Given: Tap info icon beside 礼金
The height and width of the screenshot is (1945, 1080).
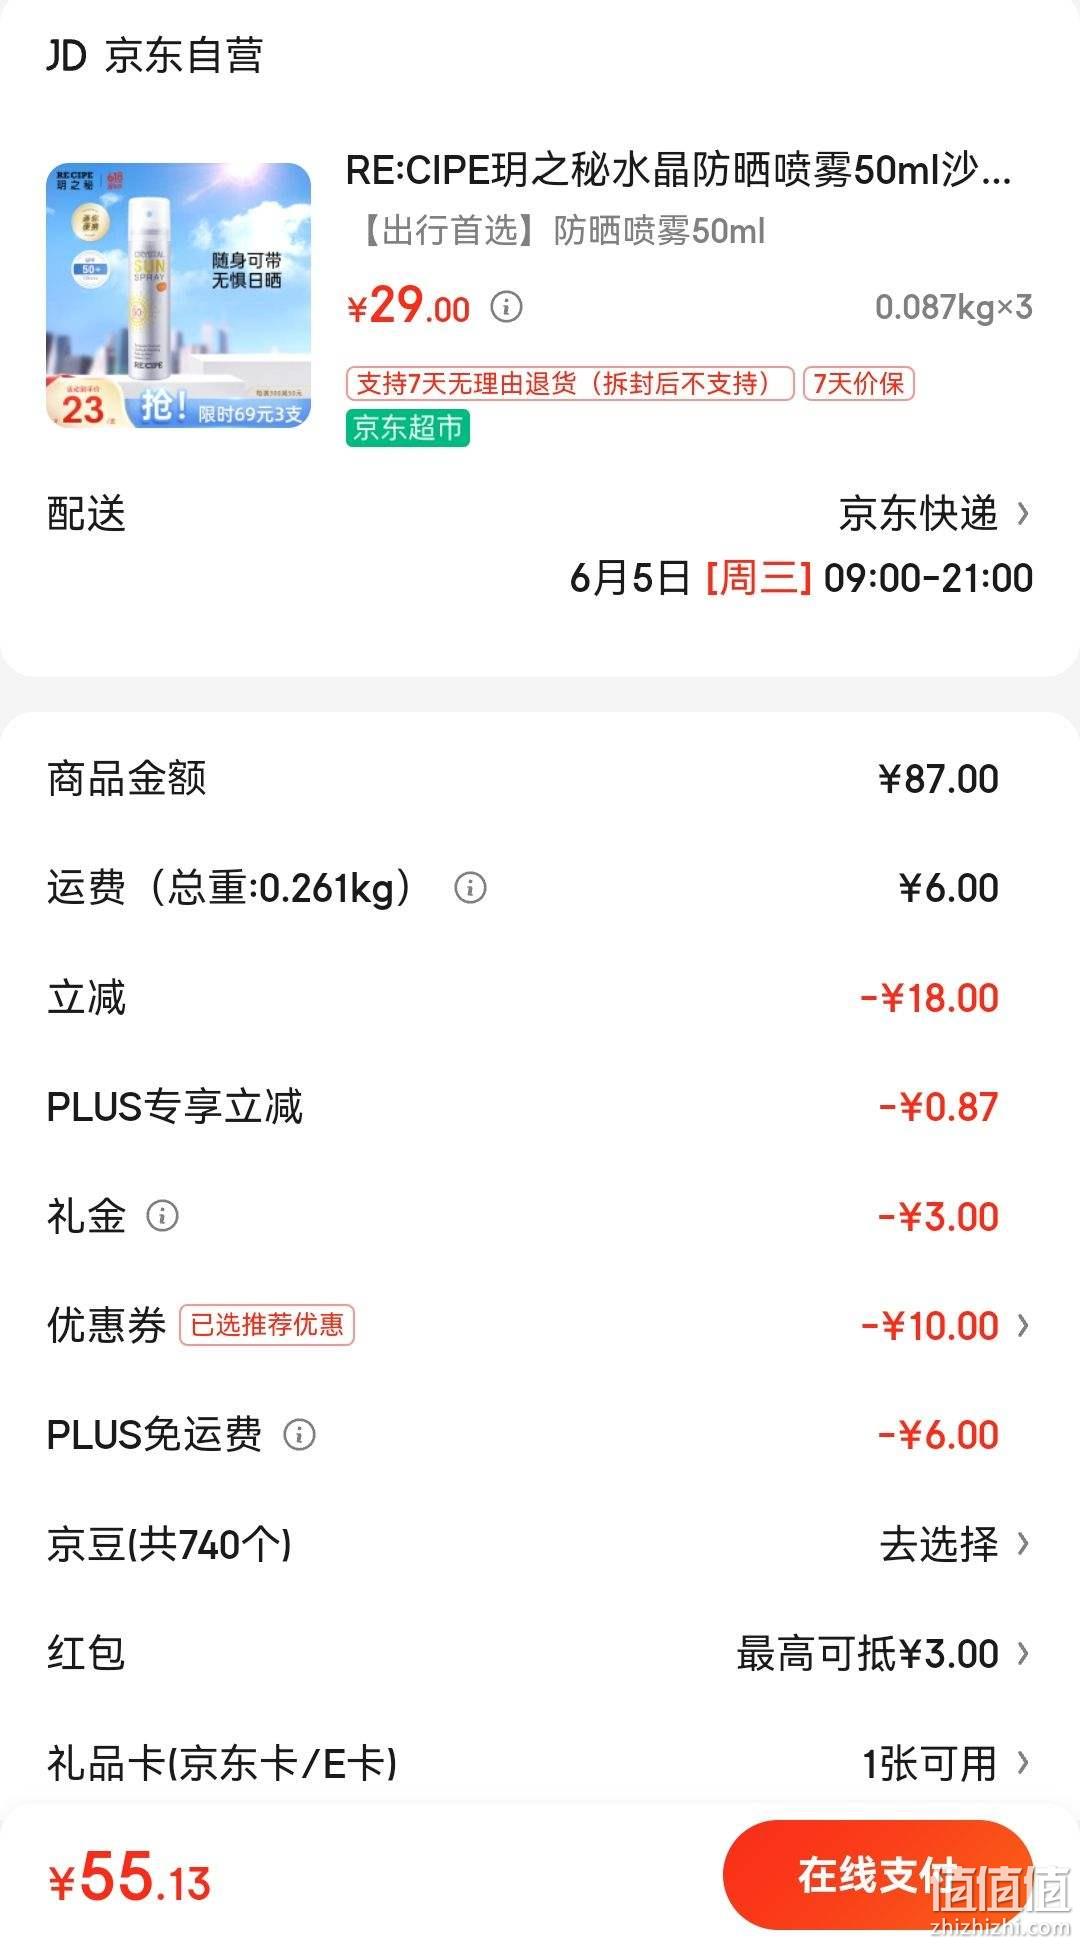Looking at the screenshot, I should pyautogui.click(x=162, y=1216).
